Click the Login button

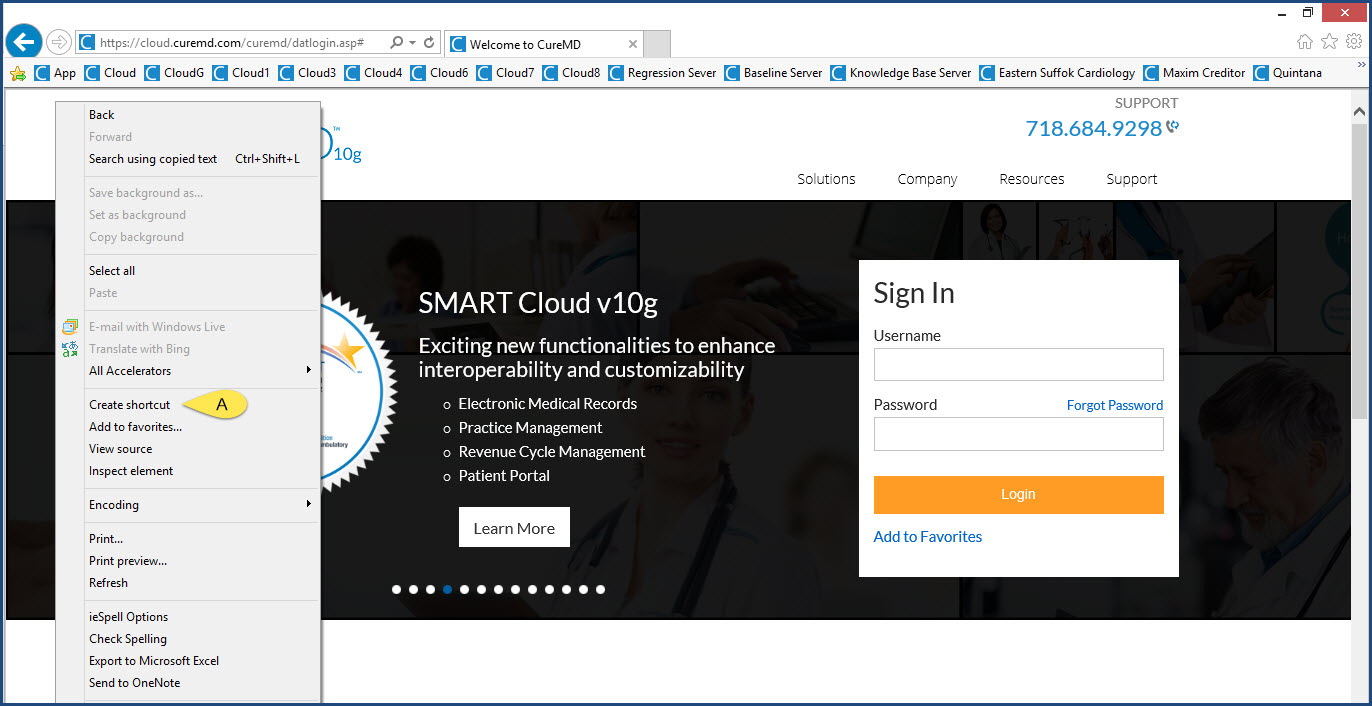tap(1018, 494)
